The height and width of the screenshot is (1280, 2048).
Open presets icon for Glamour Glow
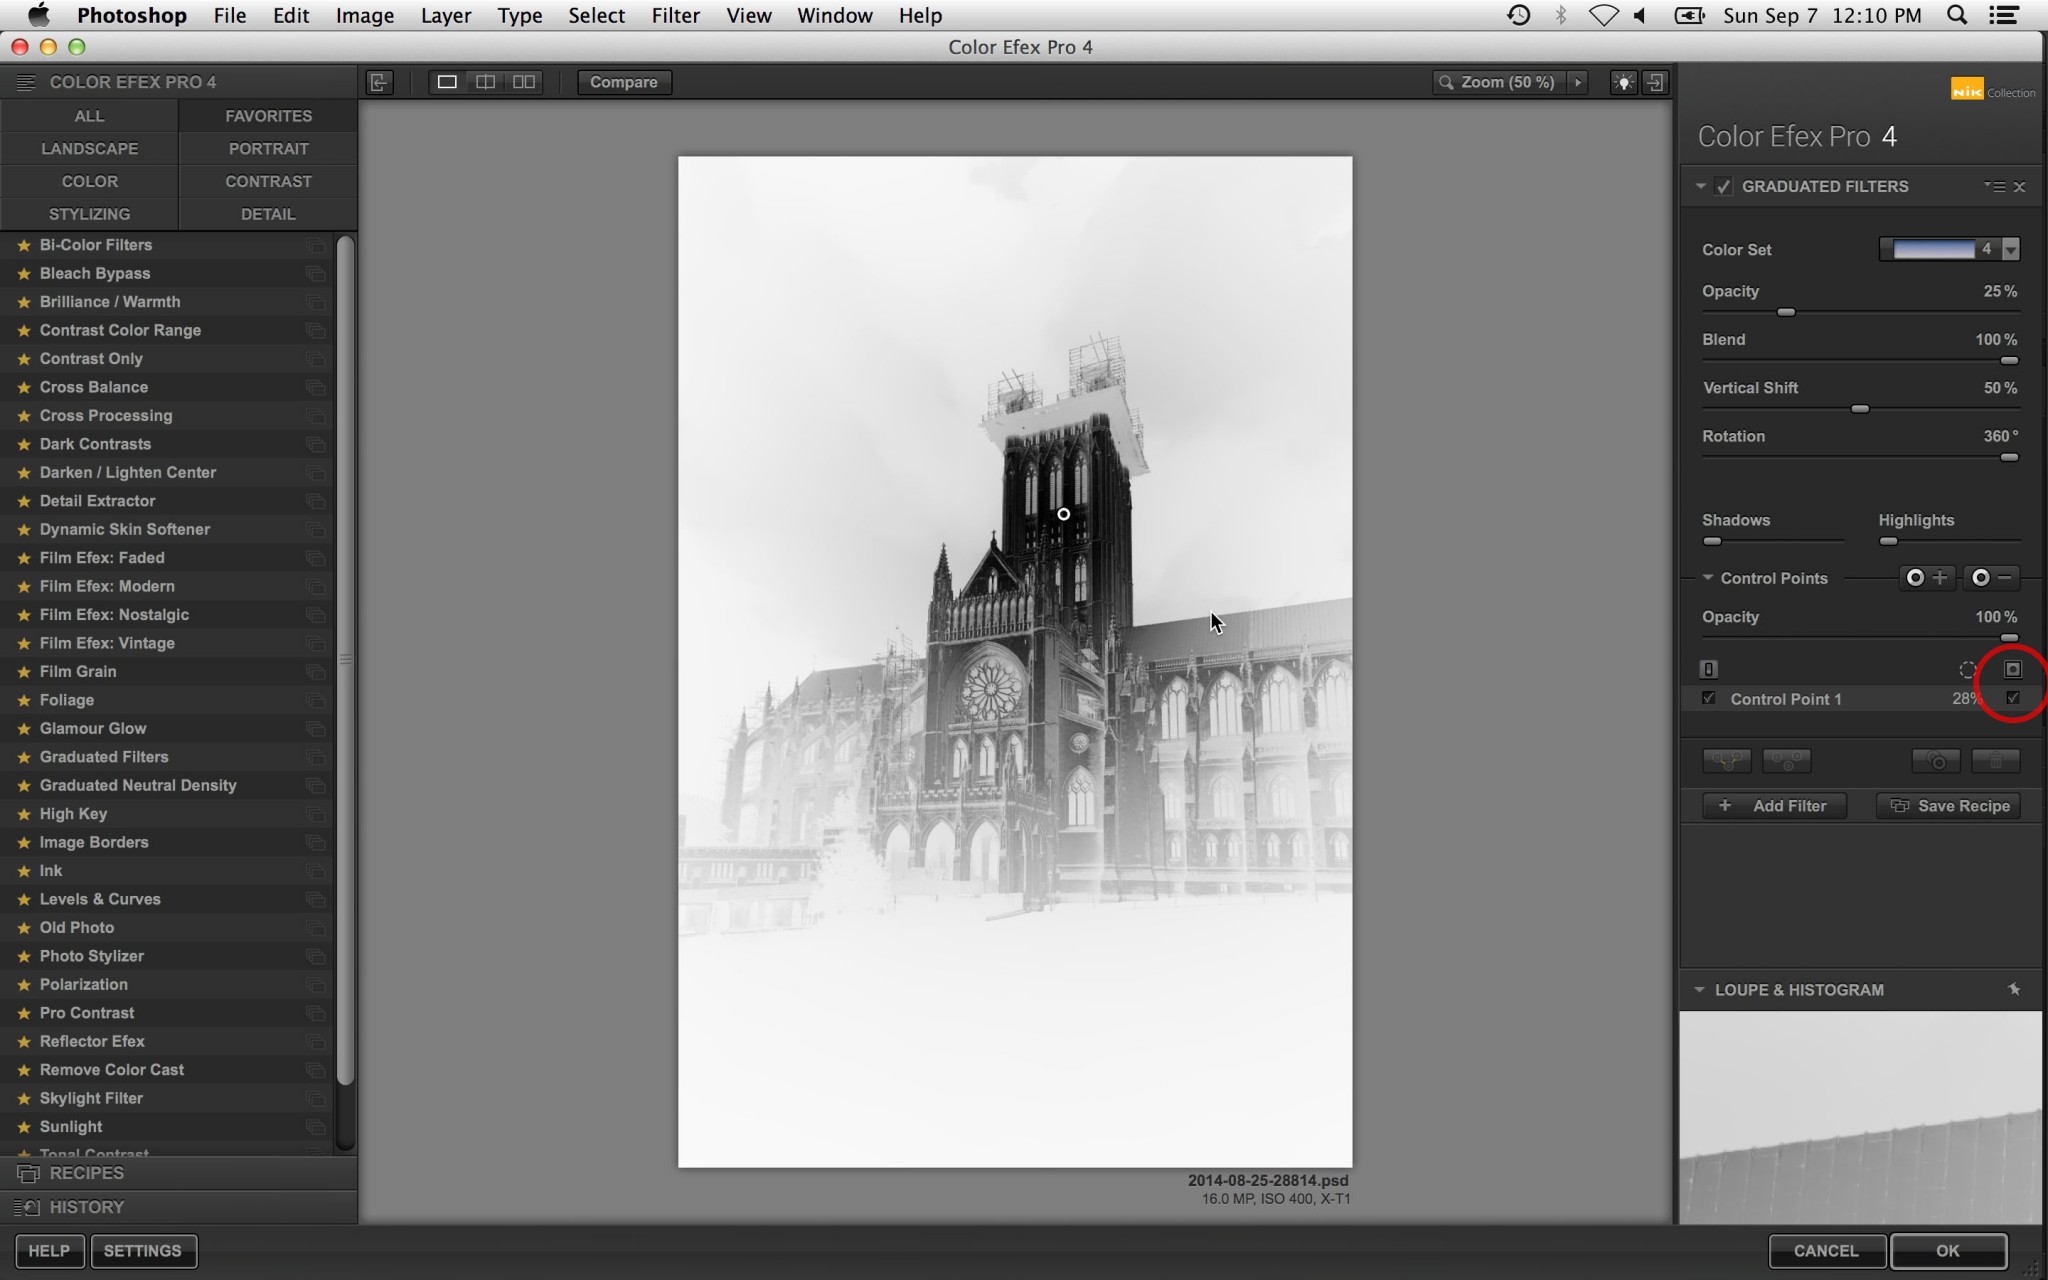315,729
